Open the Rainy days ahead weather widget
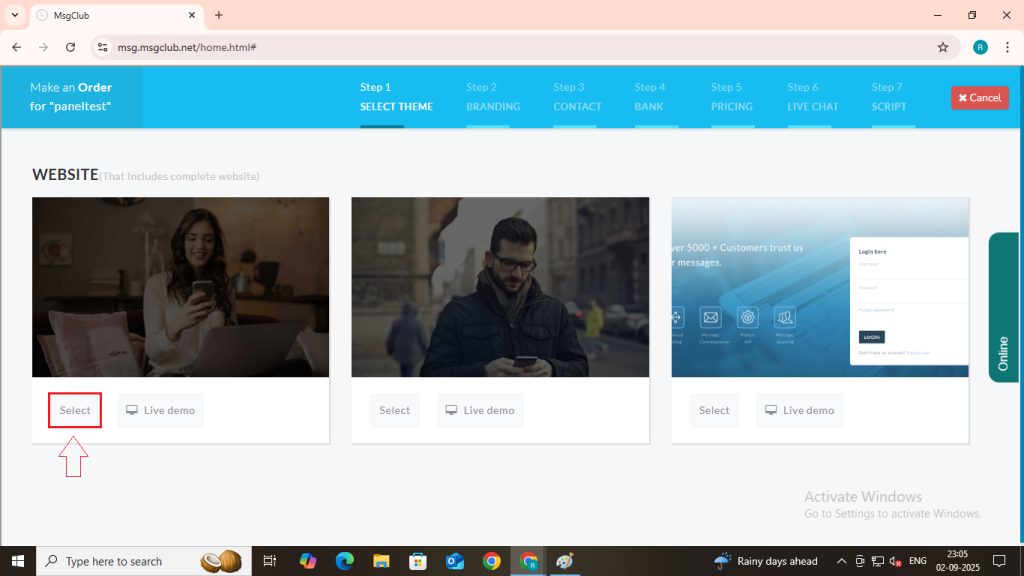Screen dimensions: 1024x576 (x=765, y=561)
